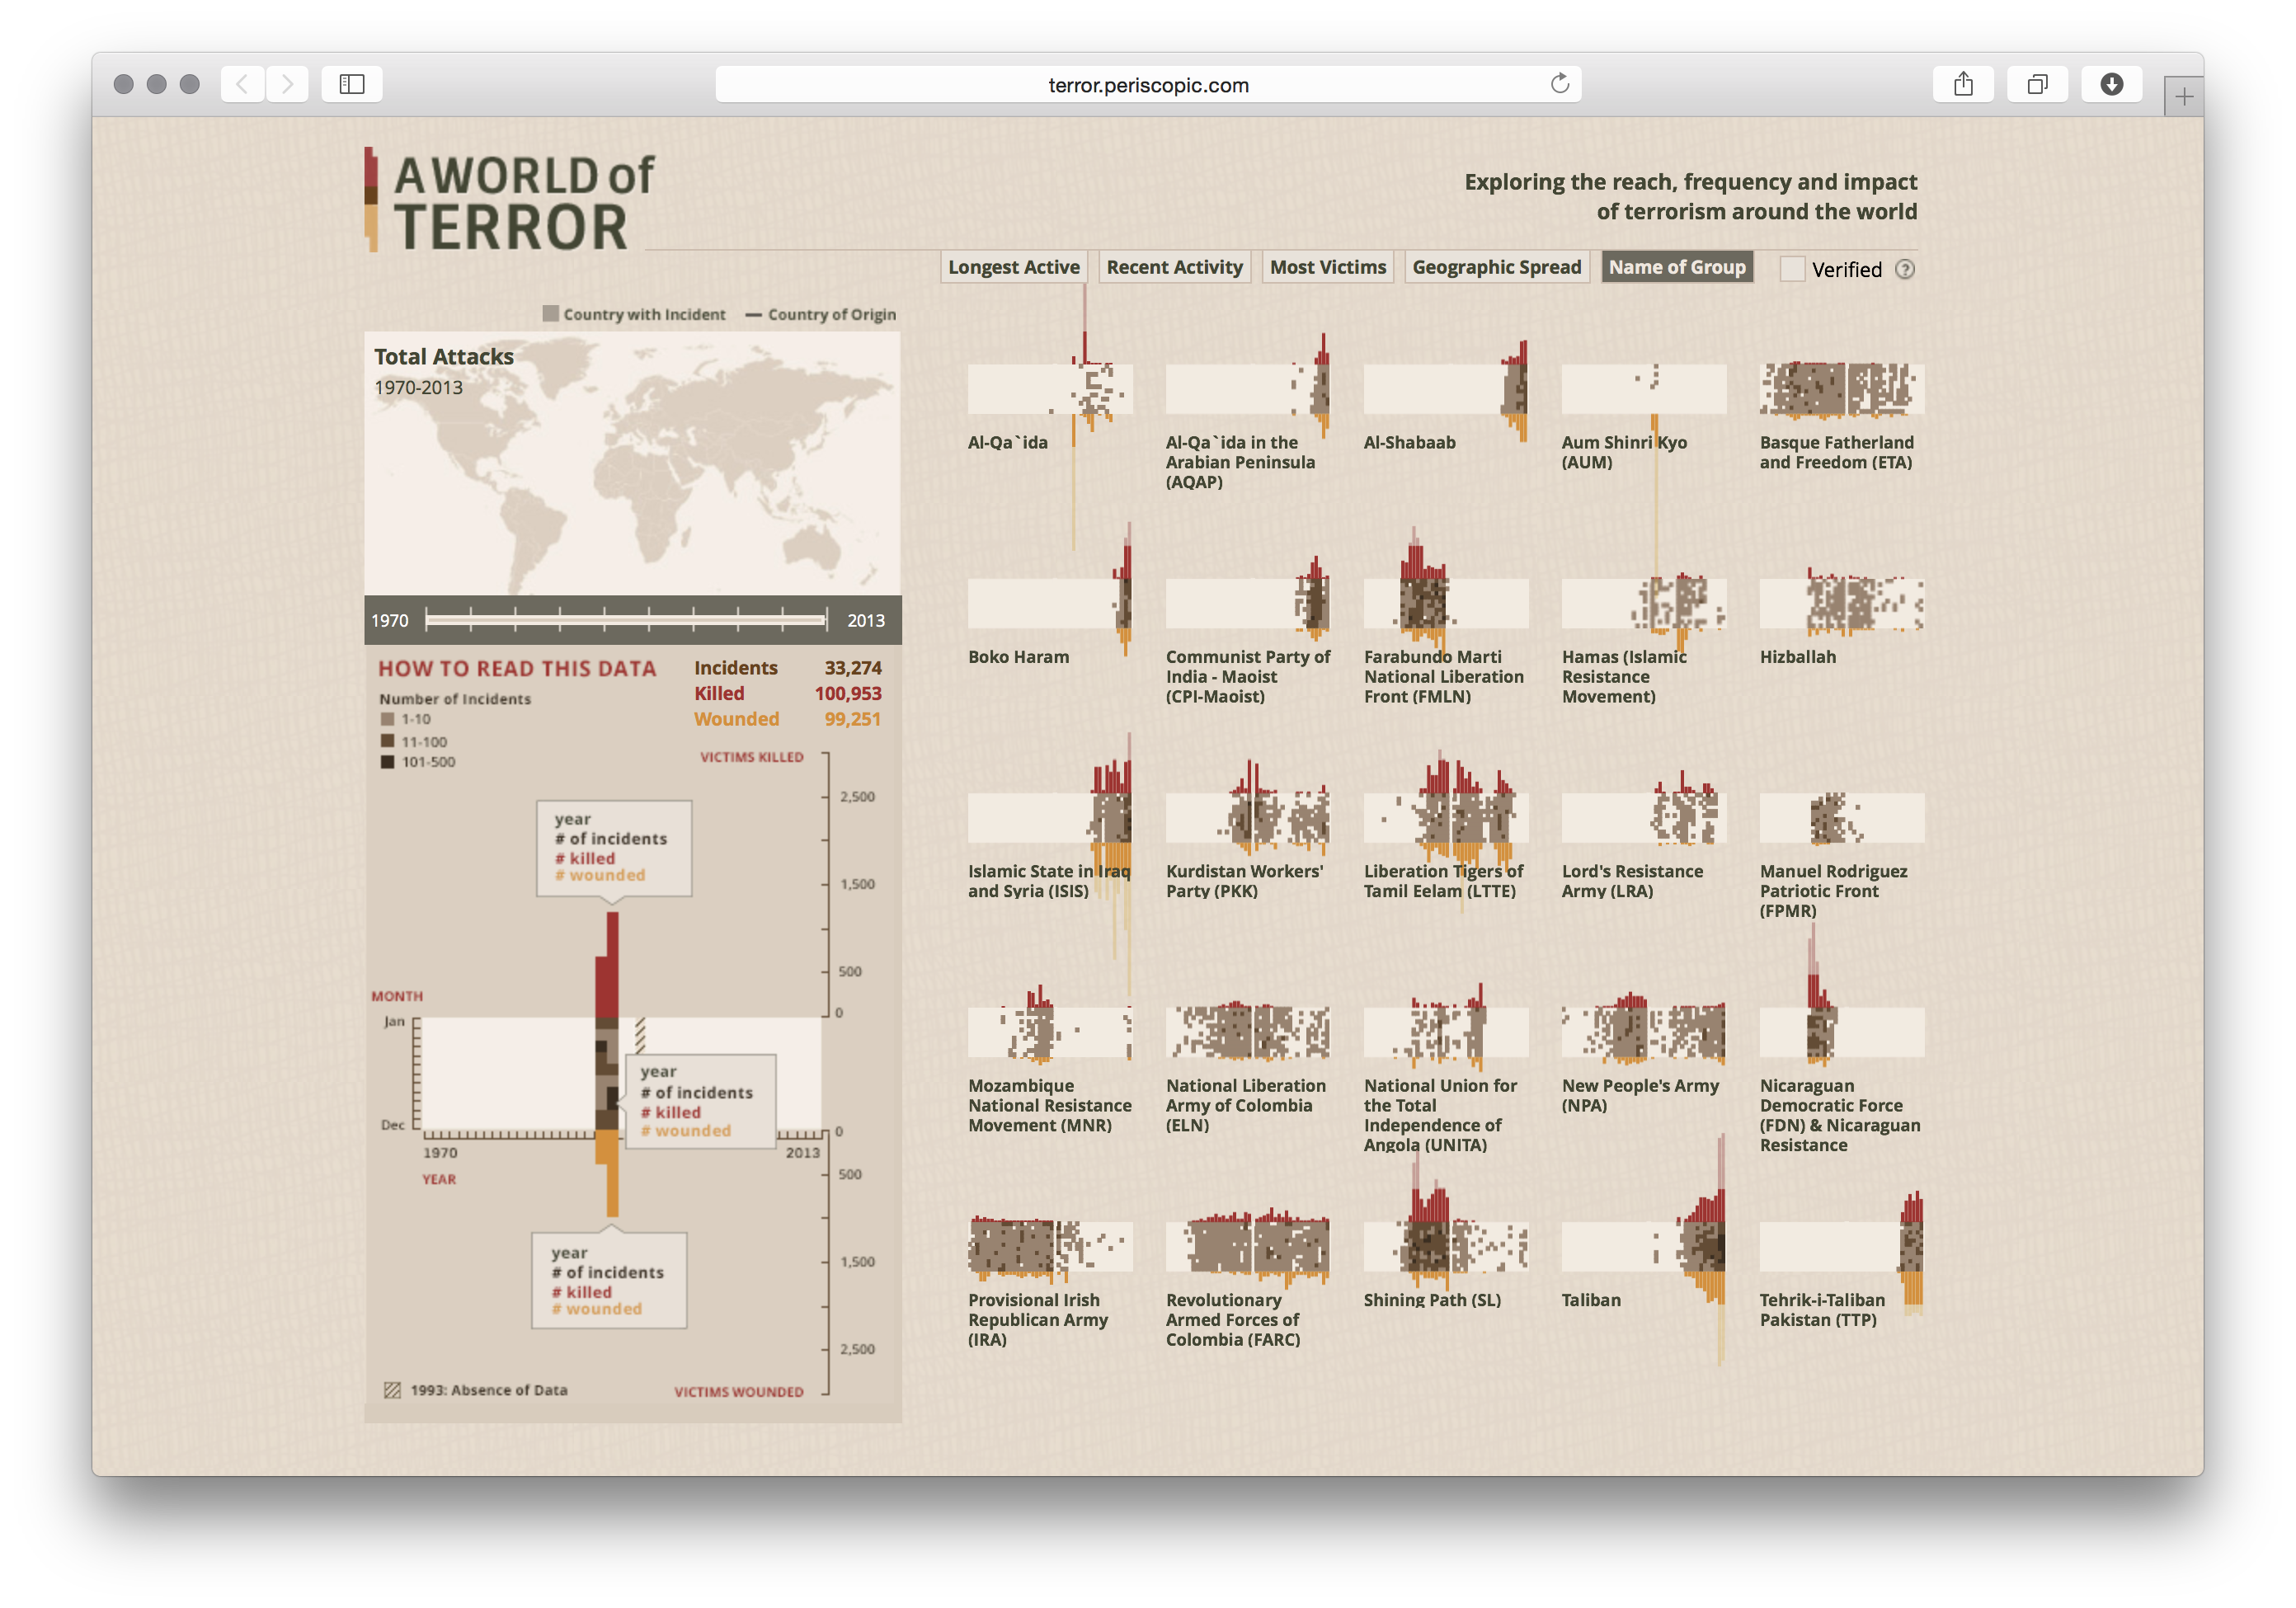The width and height of the screenshot is (2296, 1608).
Task: Click the Safari share icon
Action: pos(1963,84)
